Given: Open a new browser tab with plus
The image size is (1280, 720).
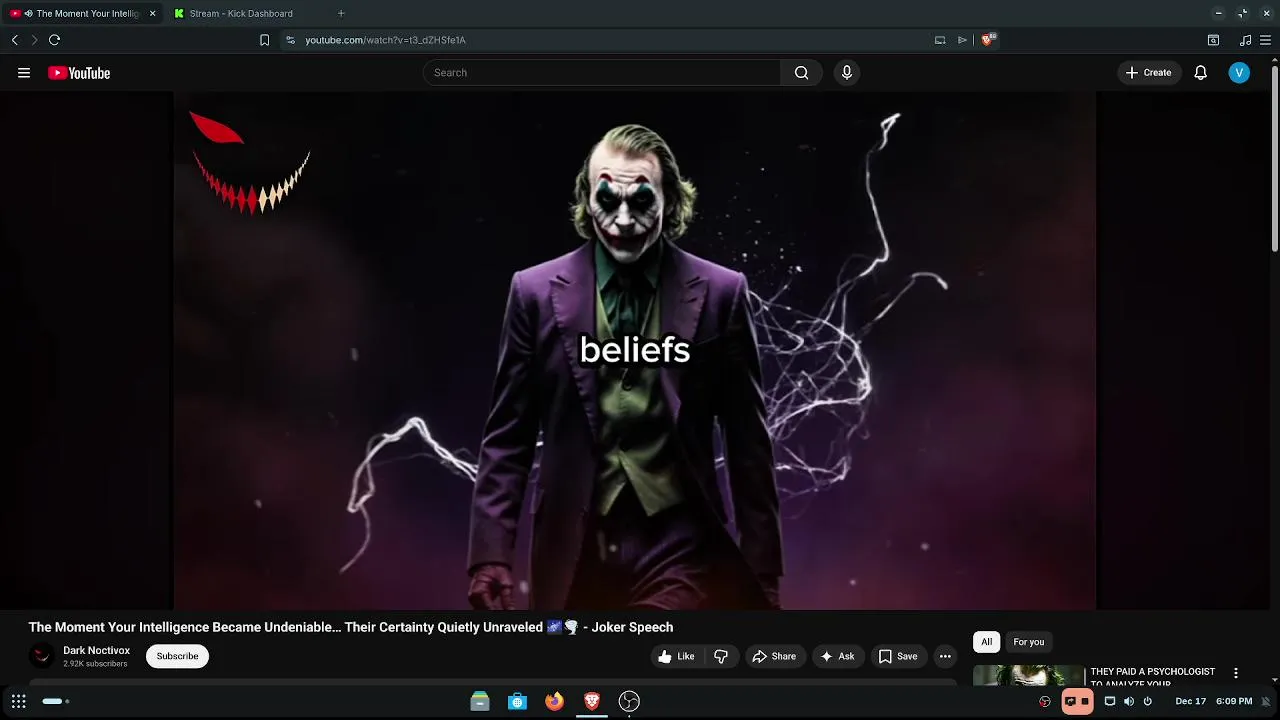Looking at the screenshot, I should coord(341,14).
